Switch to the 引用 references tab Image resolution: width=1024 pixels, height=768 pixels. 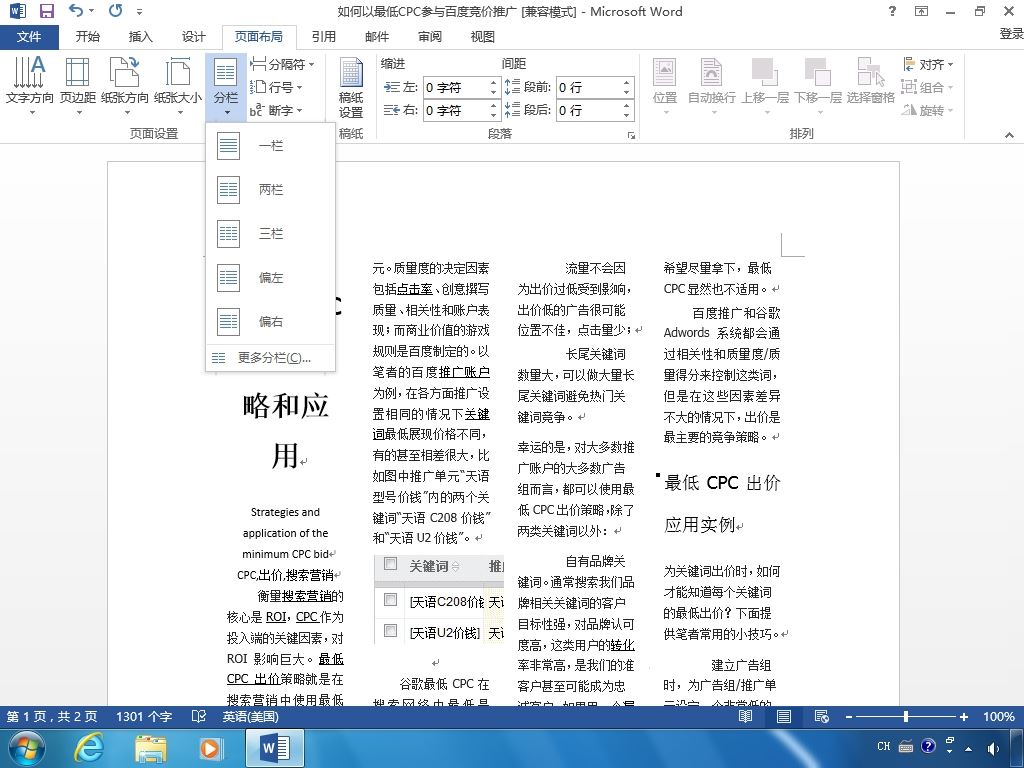[323, 37]
